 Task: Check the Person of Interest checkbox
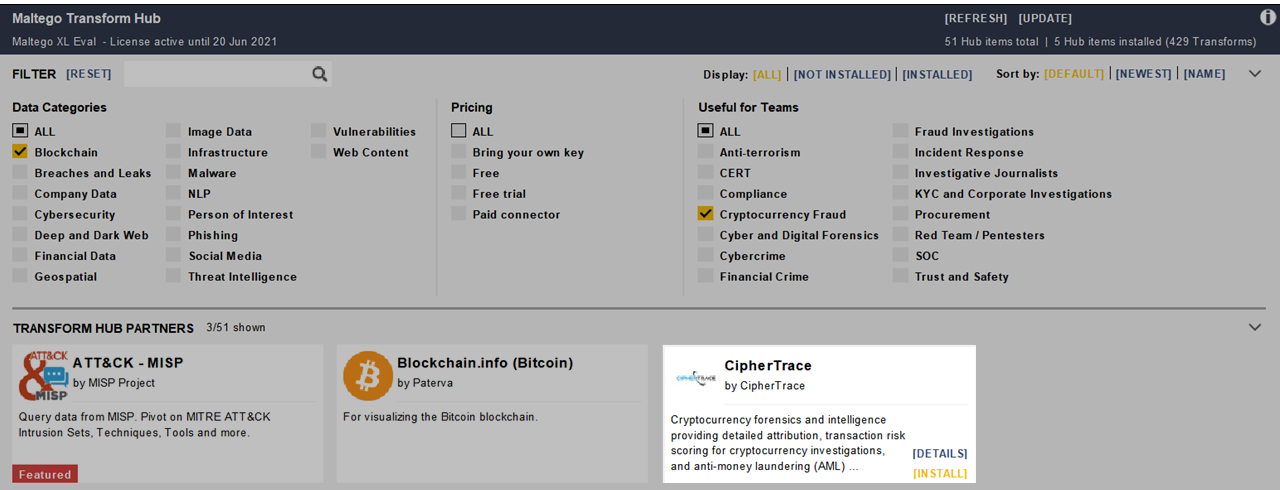[174, 214]
